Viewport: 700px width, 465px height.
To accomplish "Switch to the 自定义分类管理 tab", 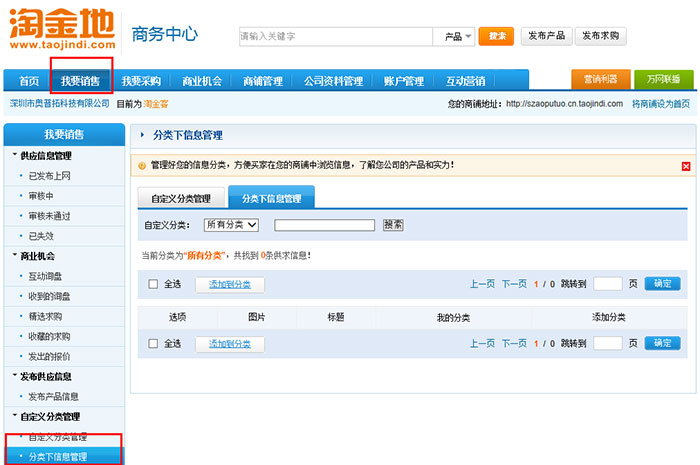I will point(181,199).
